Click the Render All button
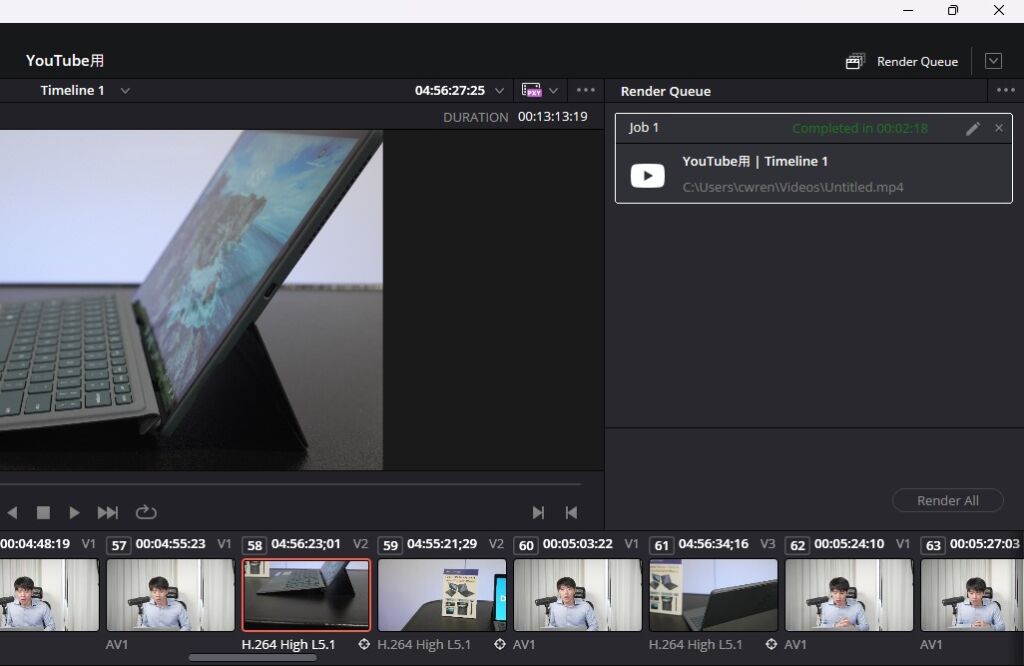The width and height of the screenshot is (1024, 666). (x=948, y=501)
